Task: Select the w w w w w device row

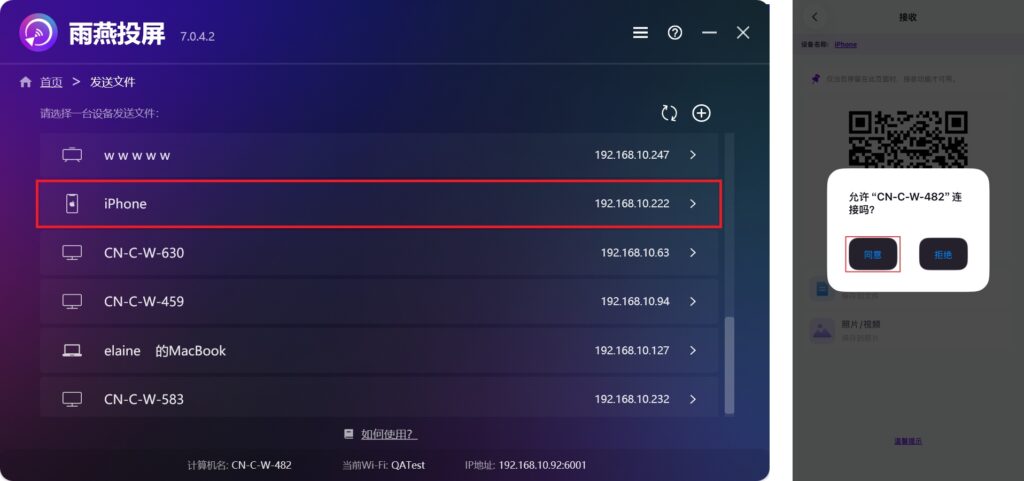Action: [379, 155]
